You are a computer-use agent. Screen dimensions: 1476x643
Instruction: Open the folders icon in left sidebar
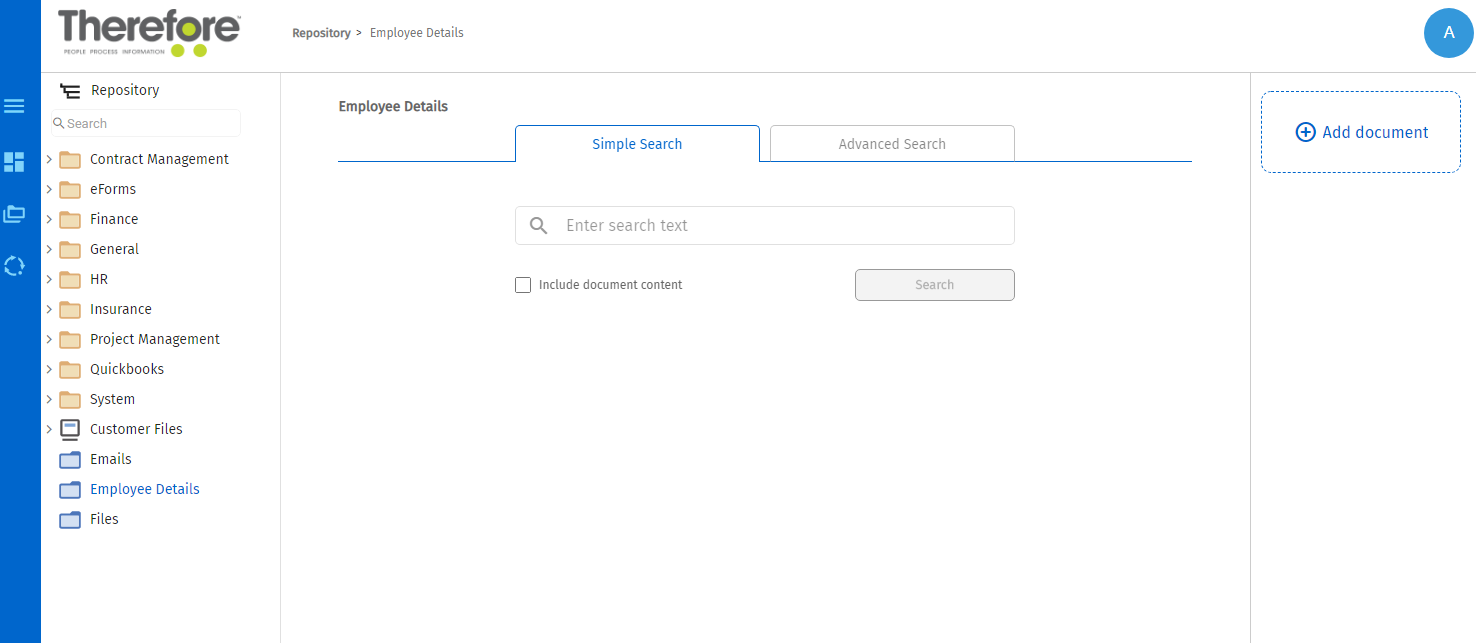click(14, 214)
